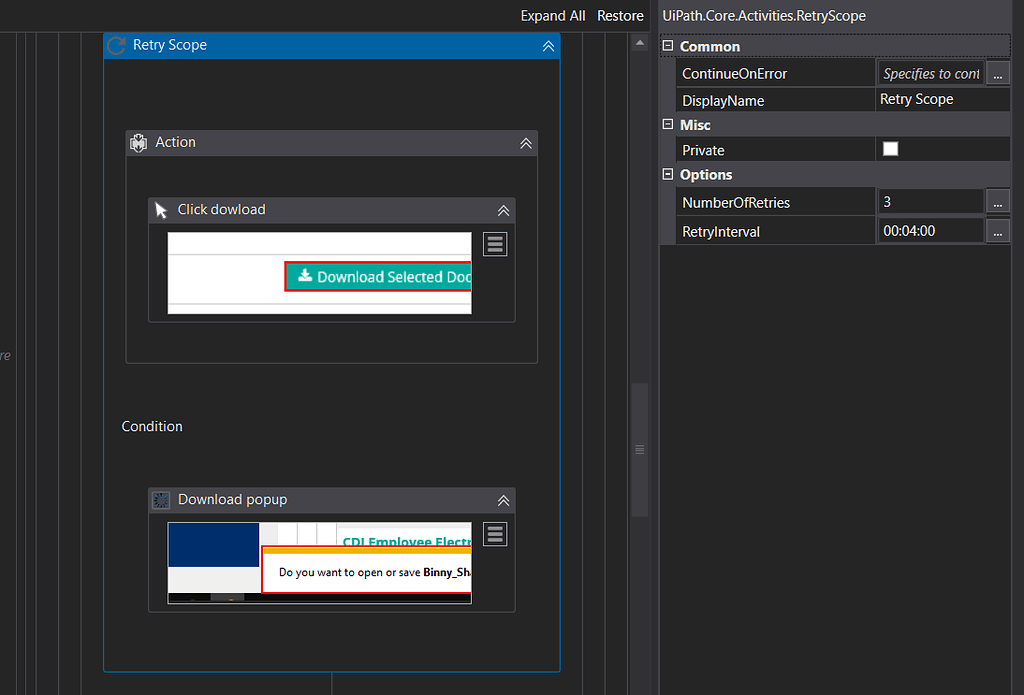Click the cursor icon beside Click dowload
1024x695 pixels.
click(161, 210)
